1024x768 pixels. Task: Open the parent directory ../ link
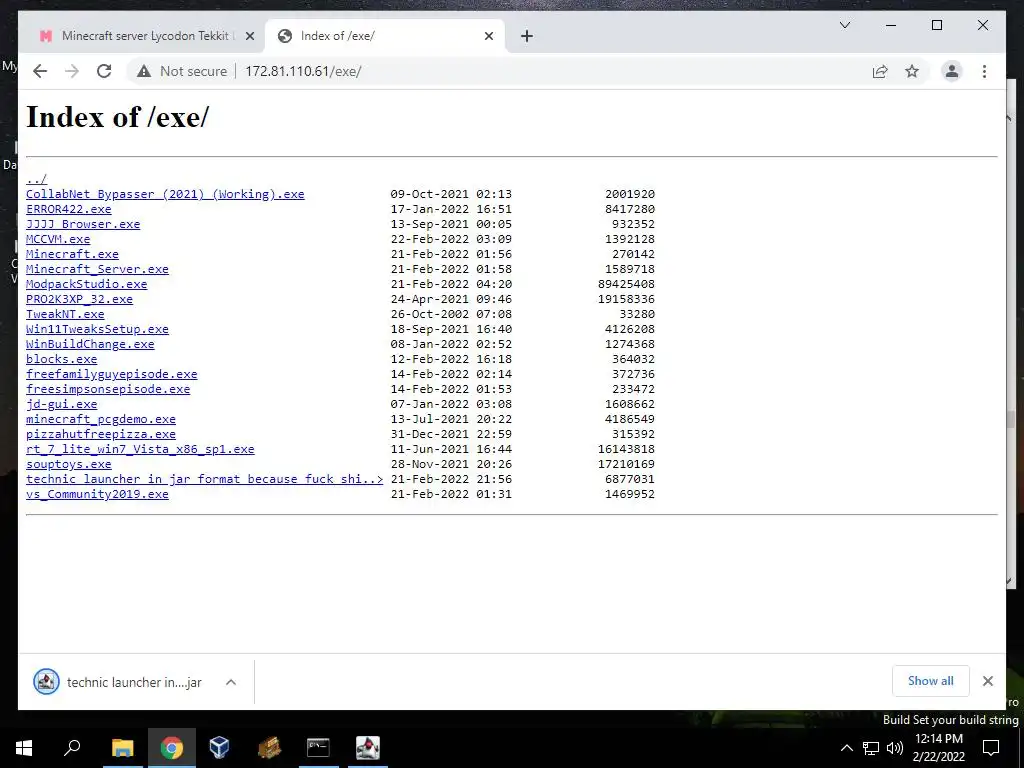[x=36, y=179]
